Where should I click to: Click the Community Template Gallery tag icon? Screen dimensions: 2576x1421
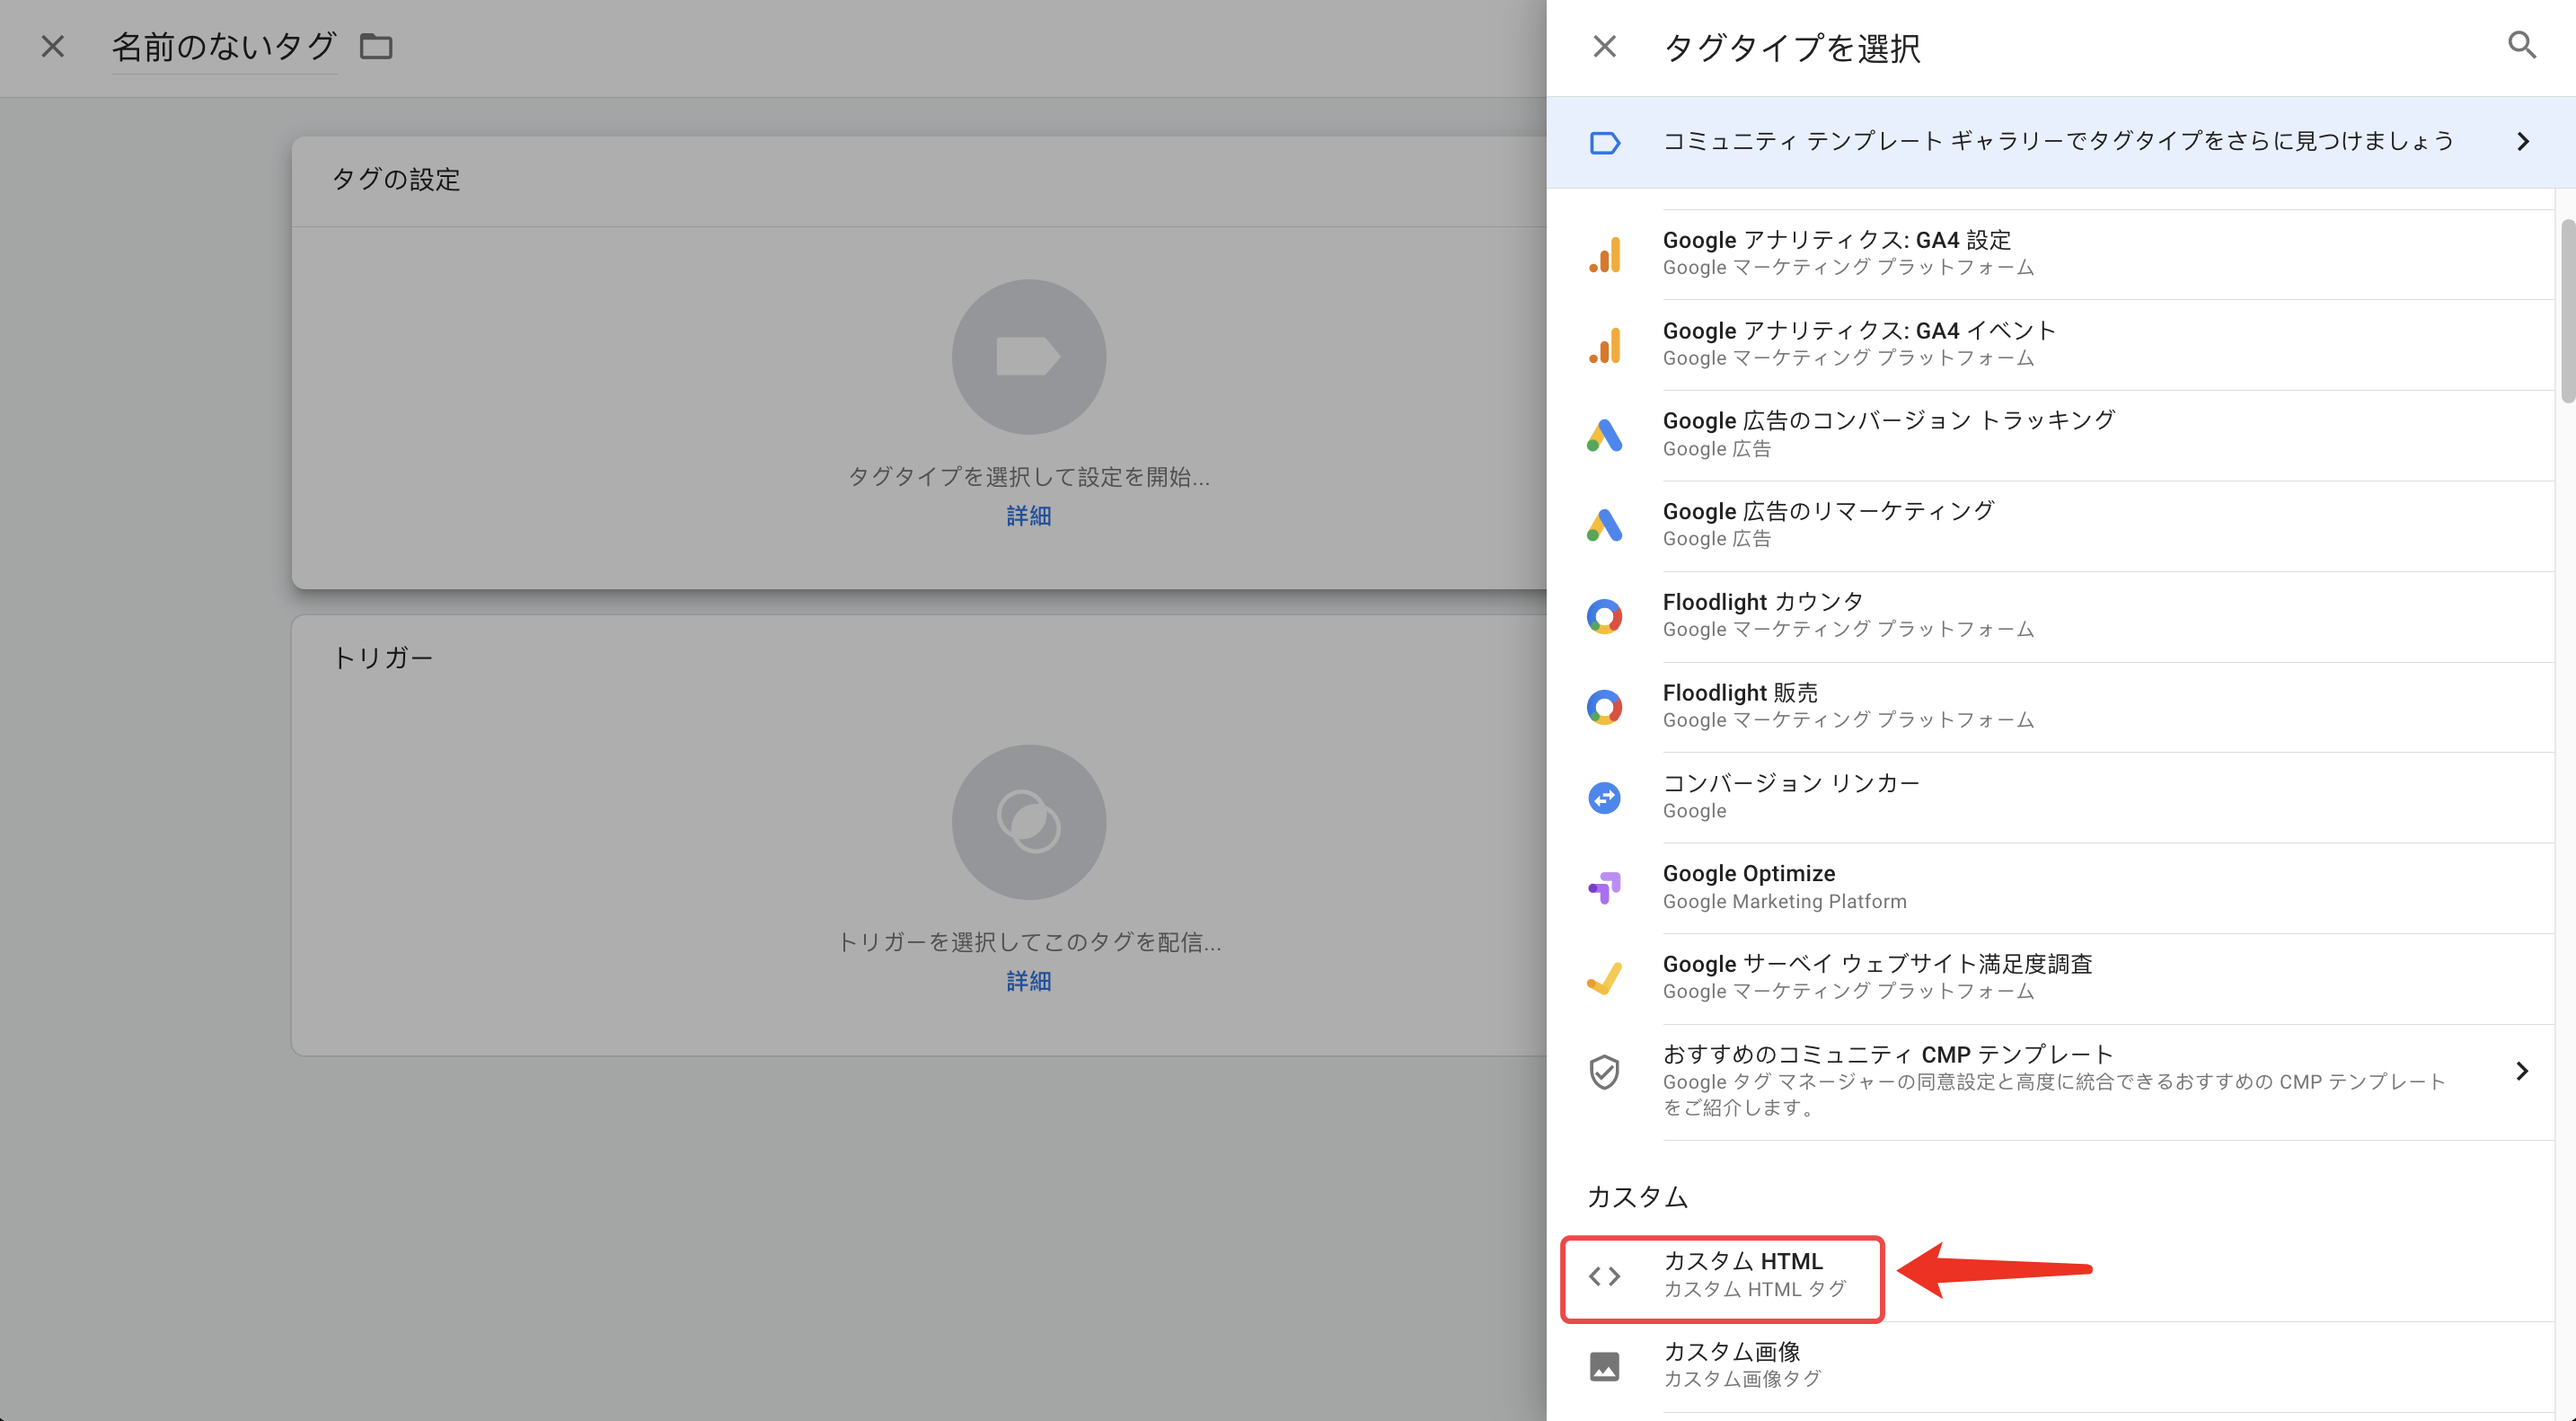click(x=1604, y=143)
